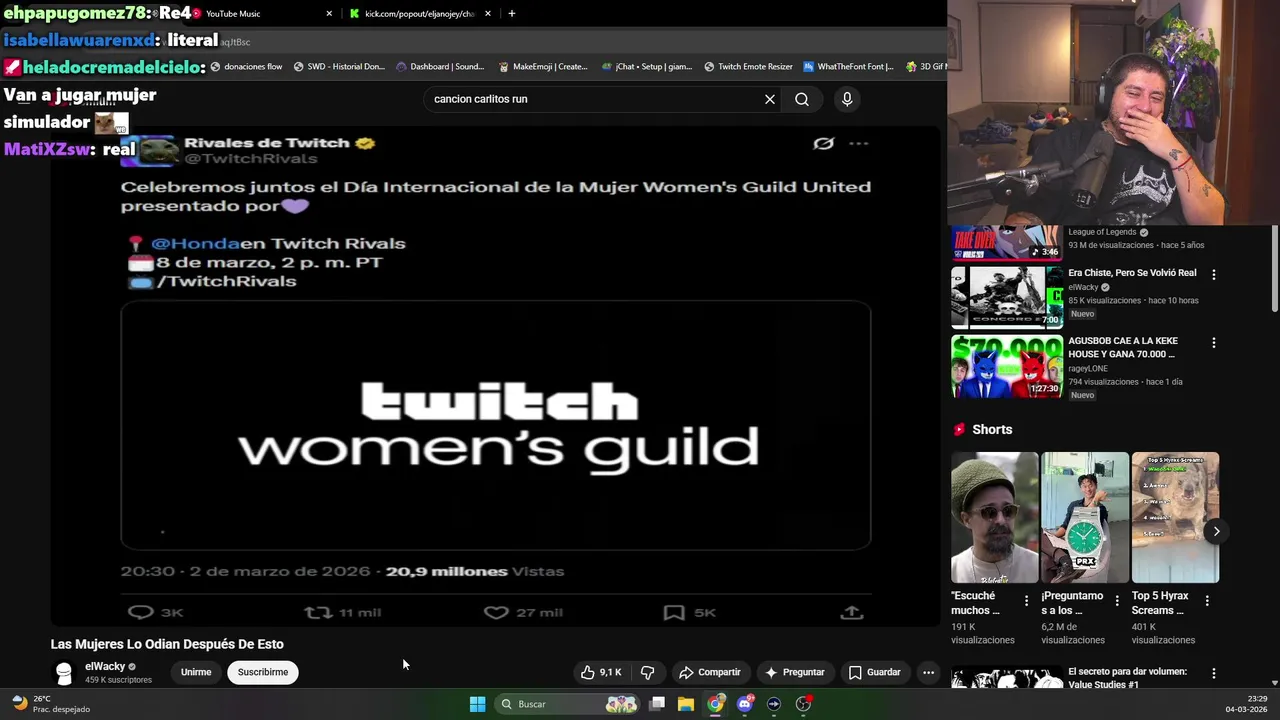This screenshot has width=1280, height=720.
Task: Click the tweet bookmark icon
Action: [x=674, y=612]
